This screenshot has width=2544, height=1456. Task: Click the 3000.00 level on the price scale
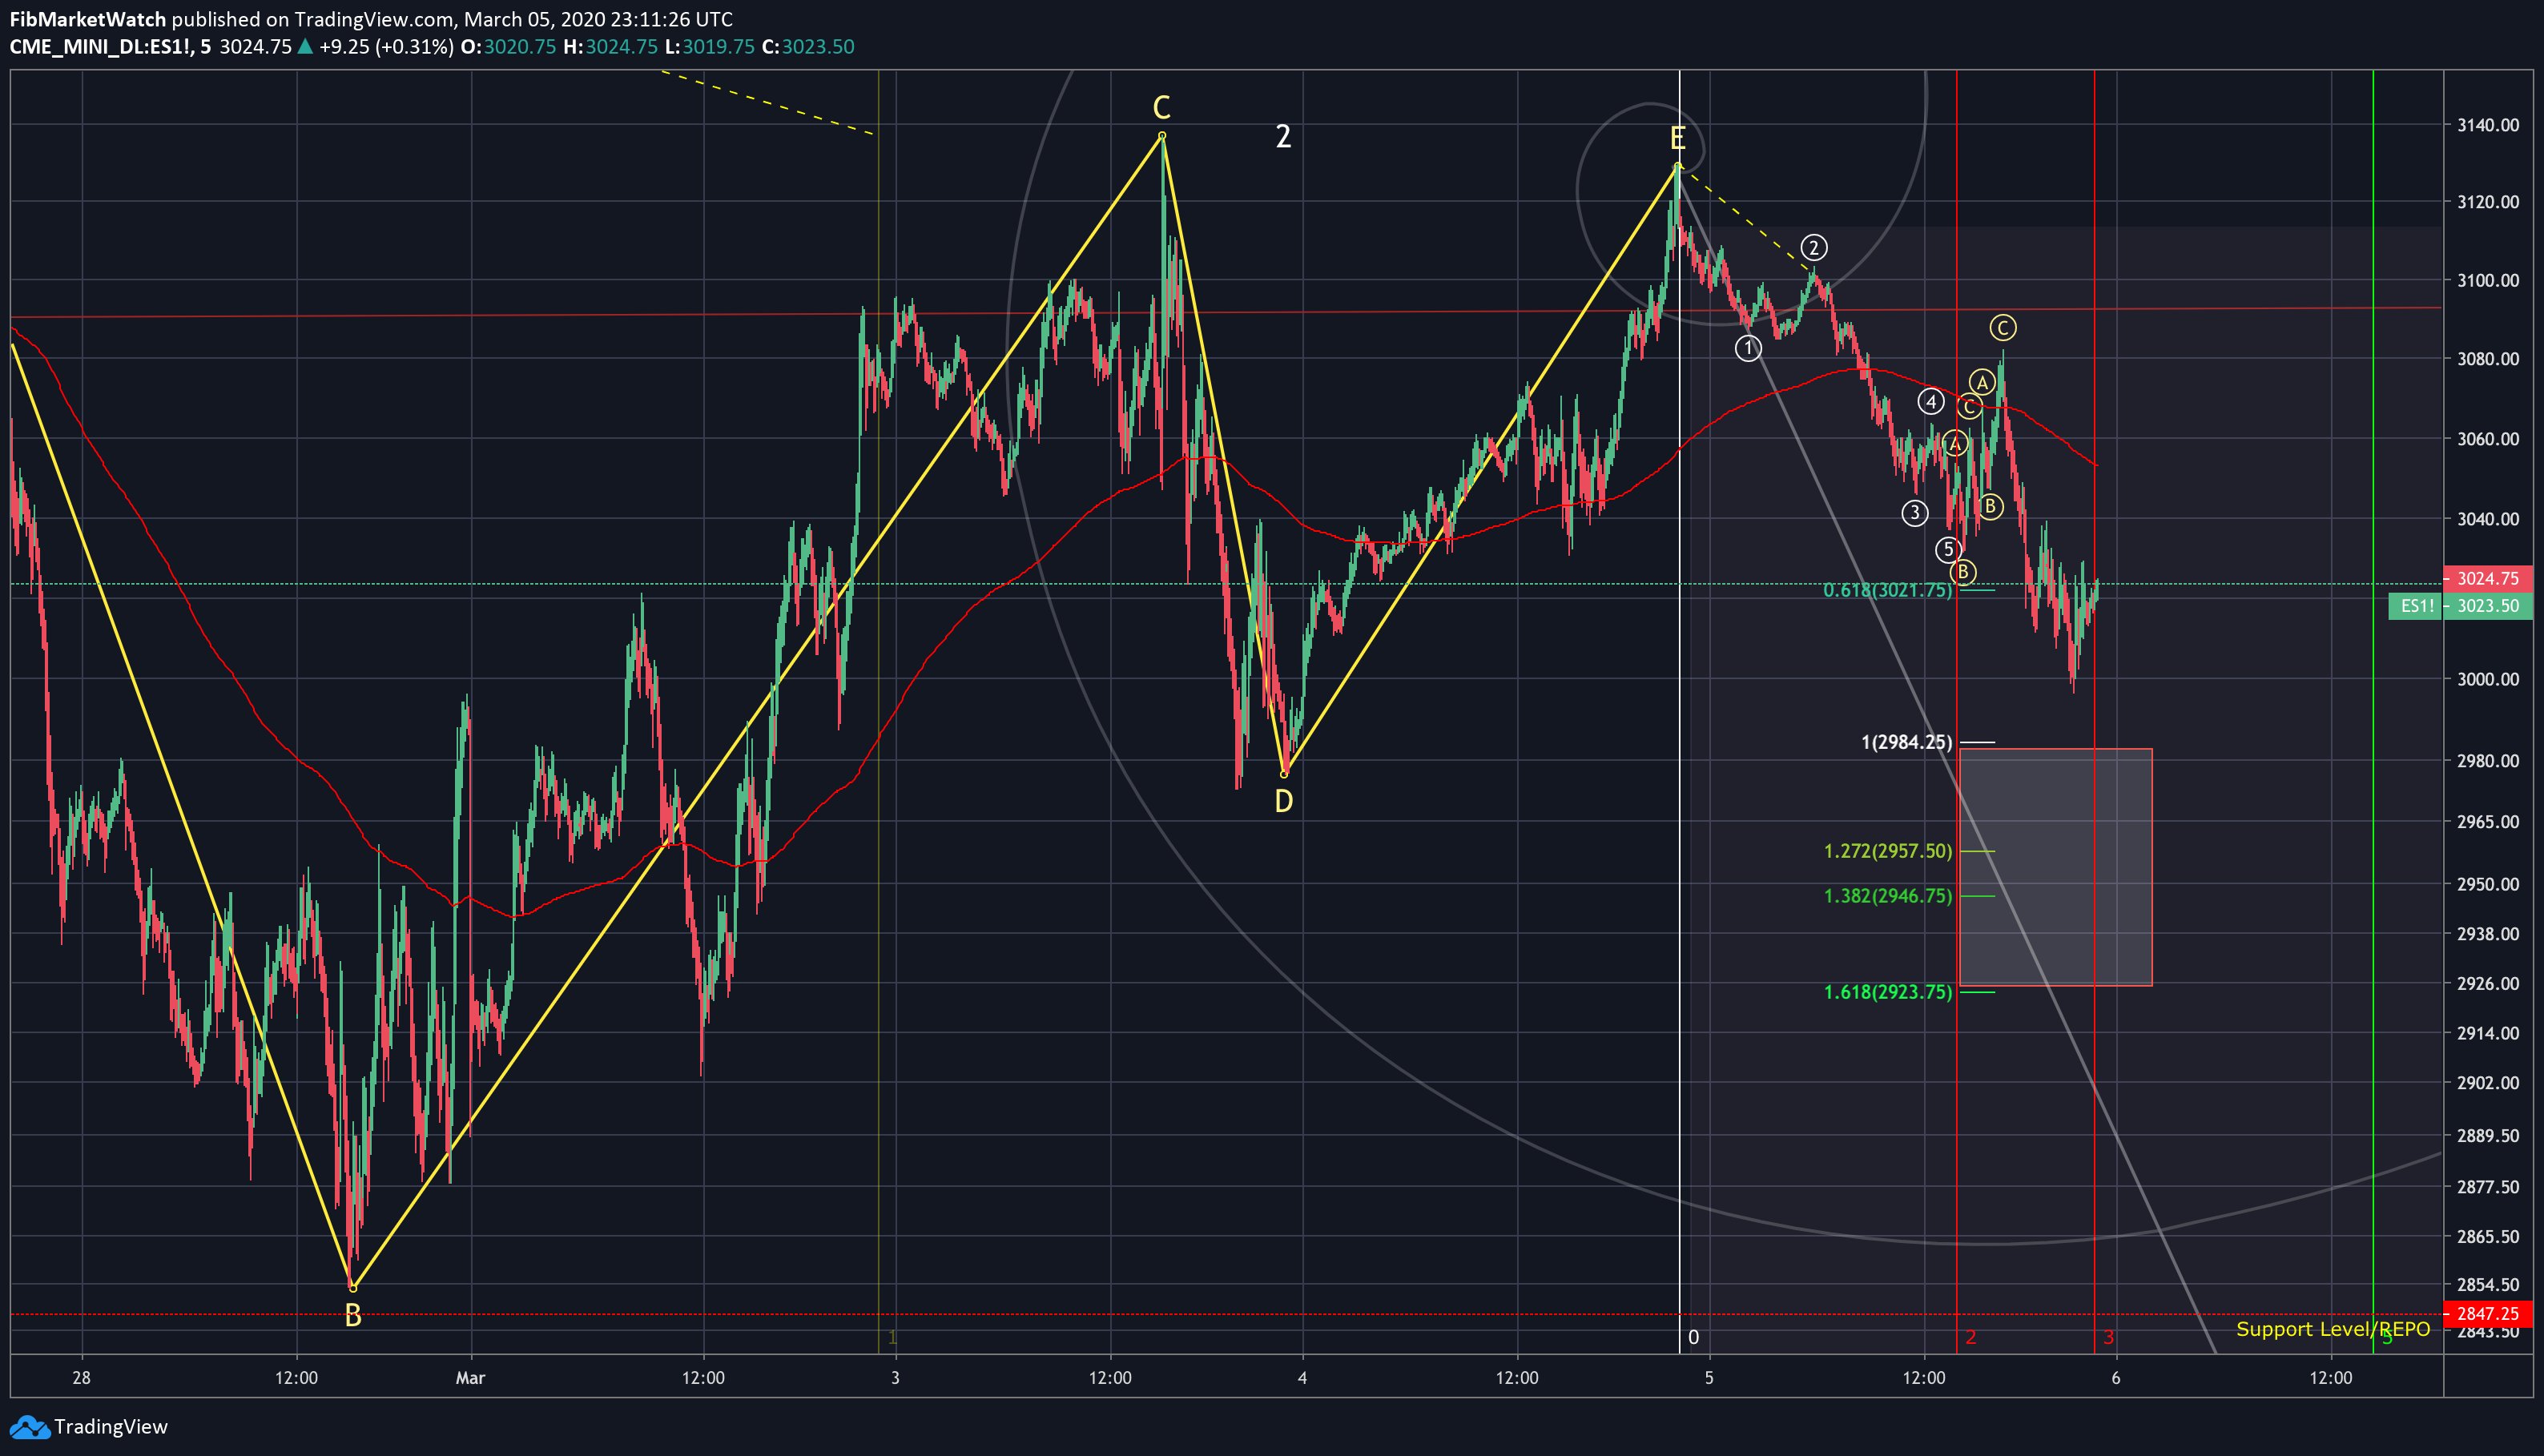tap(2488, 679)
